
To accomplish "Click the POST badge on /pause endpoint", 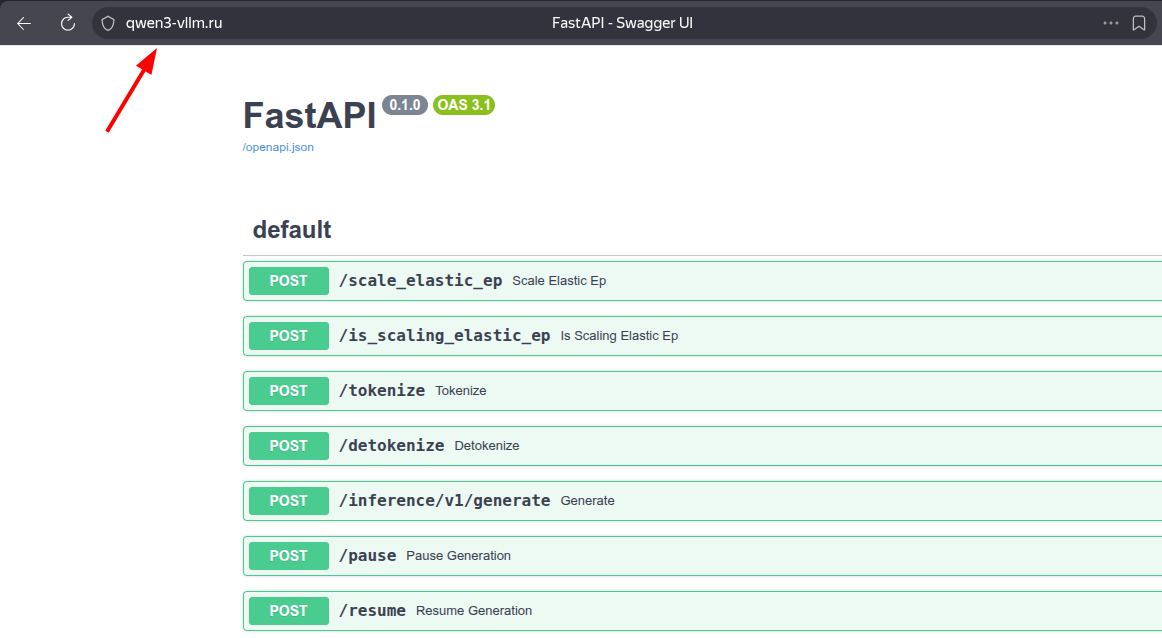I will tap(288, 555).
